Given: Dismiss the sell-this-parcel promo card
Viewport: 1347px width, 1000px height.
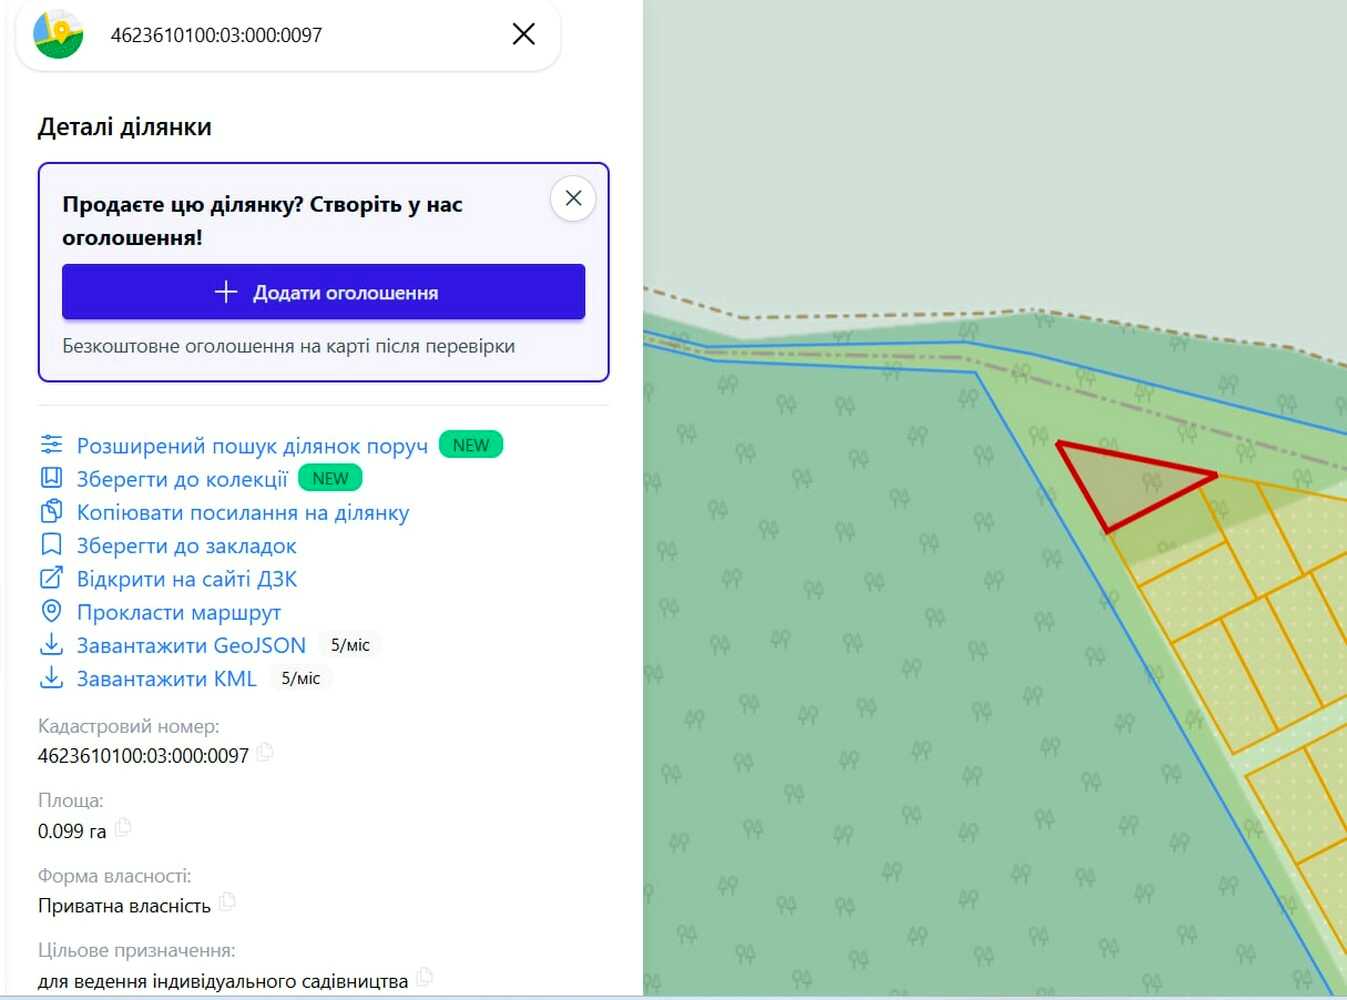Looking at the screenshot, I should tap(573, 198).
